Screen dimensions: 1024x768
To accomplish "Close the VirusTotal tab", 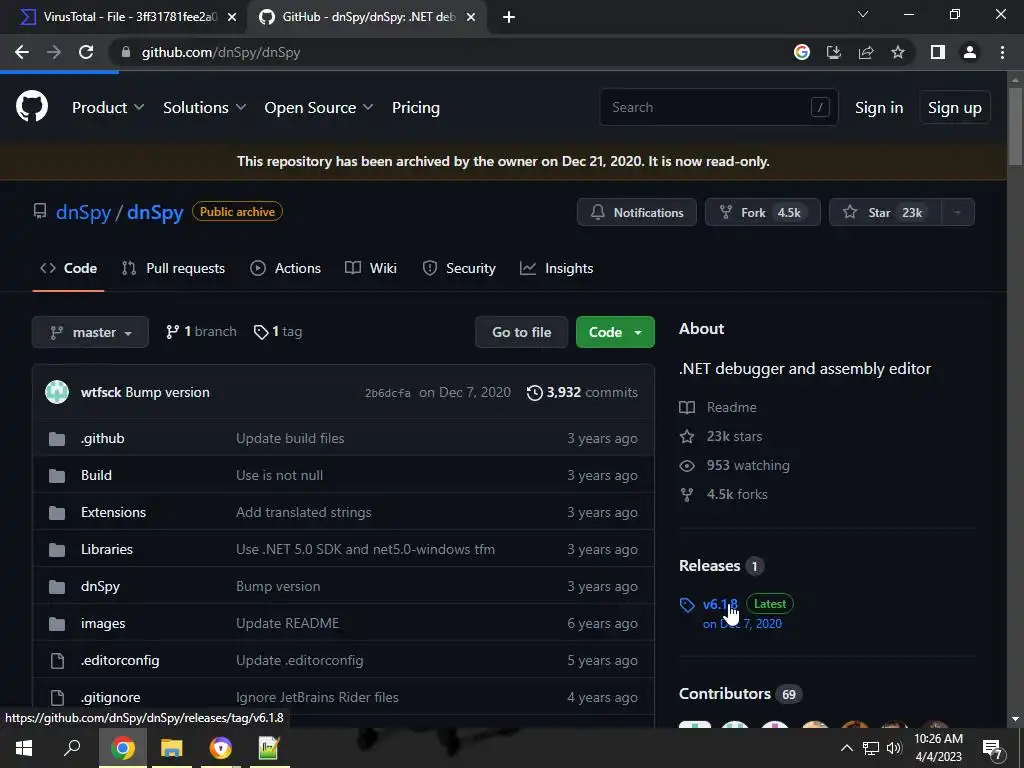I will pyautogui.click(x=232, y=17).
